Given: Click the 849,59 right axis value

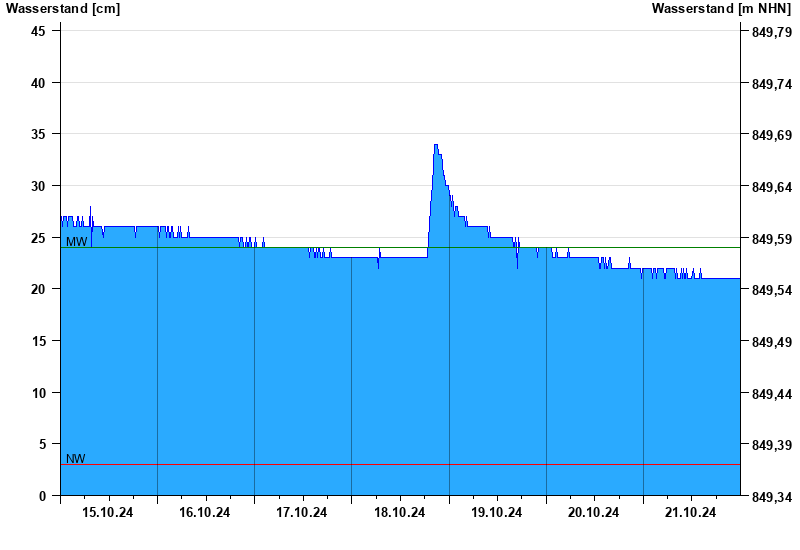Looking at the screenshot, I should coord(772,239).
